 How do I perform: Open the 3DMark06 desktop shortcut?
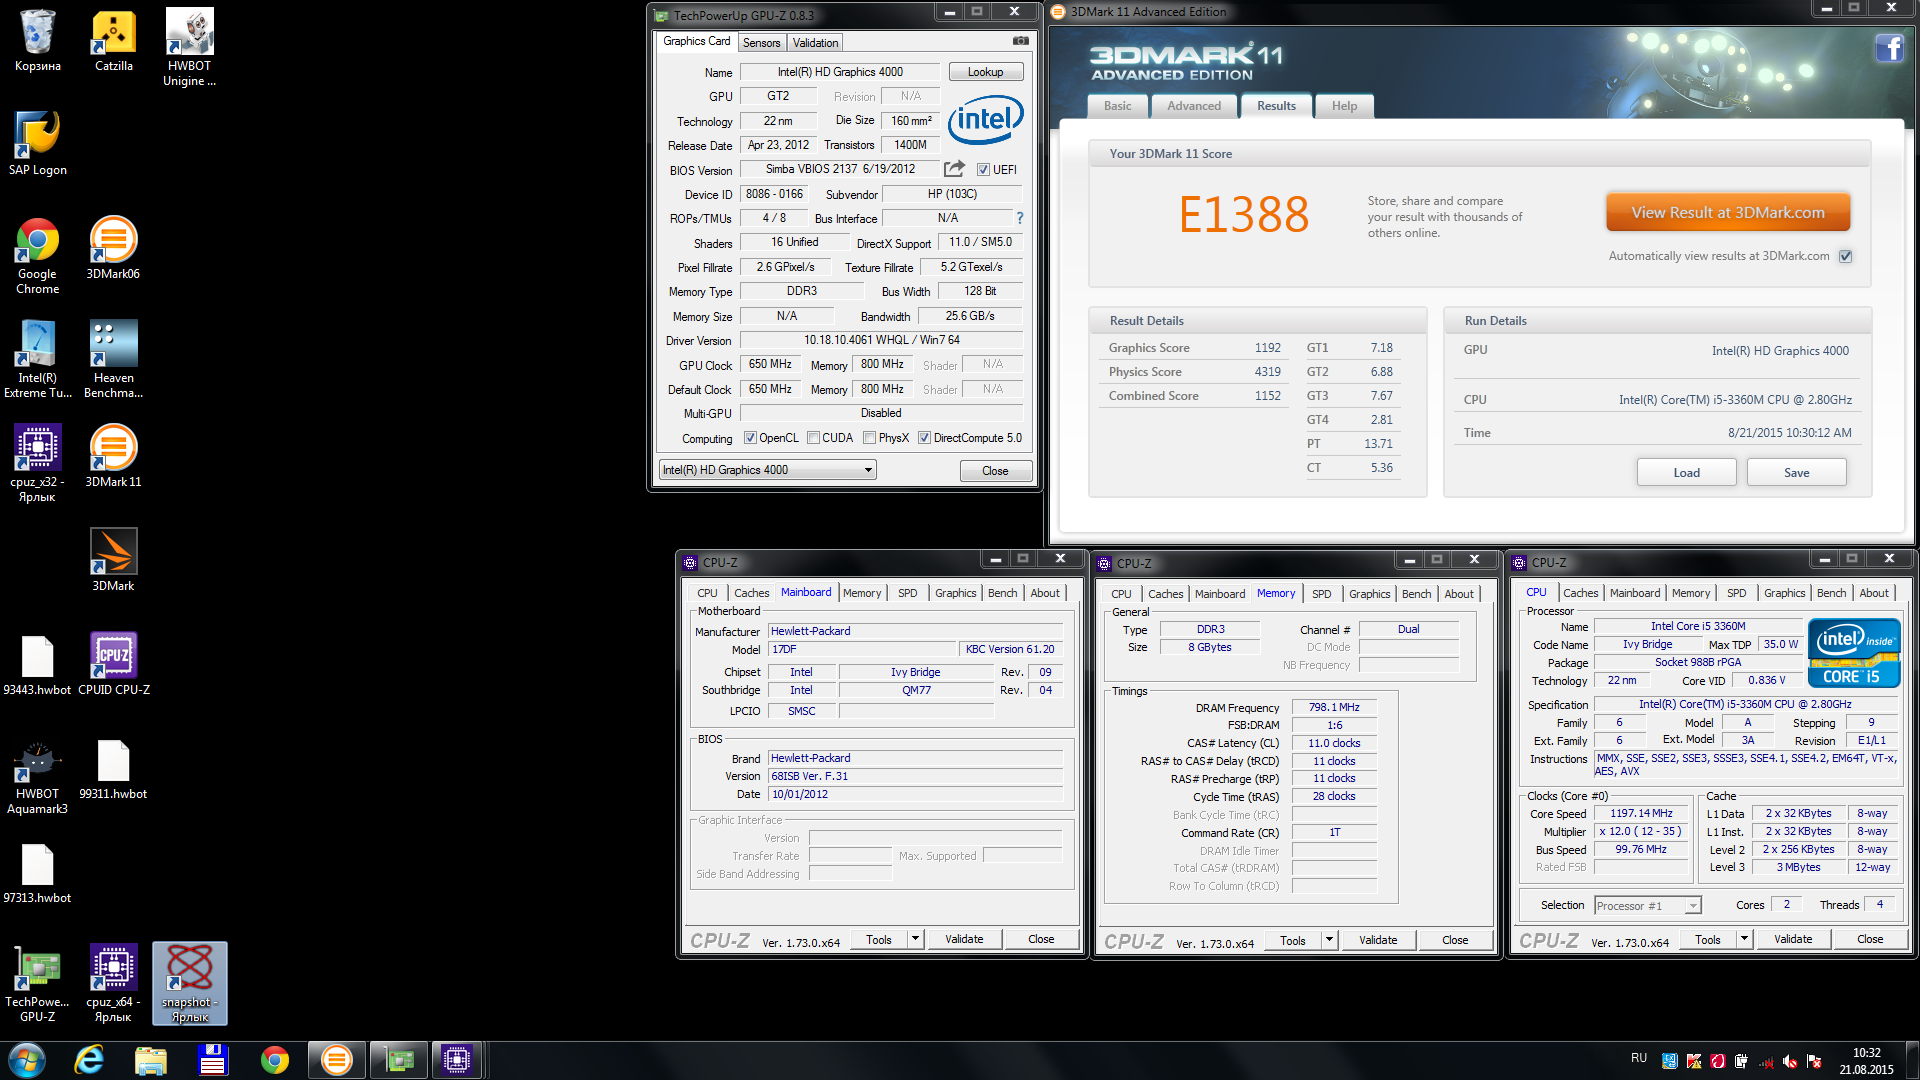[113, 247]
